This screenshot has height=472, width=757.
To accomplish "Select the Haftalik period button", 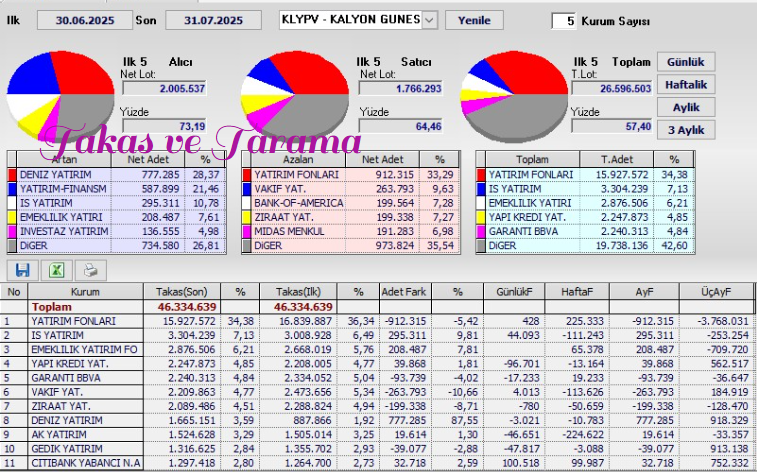I will tap(686, 84).
